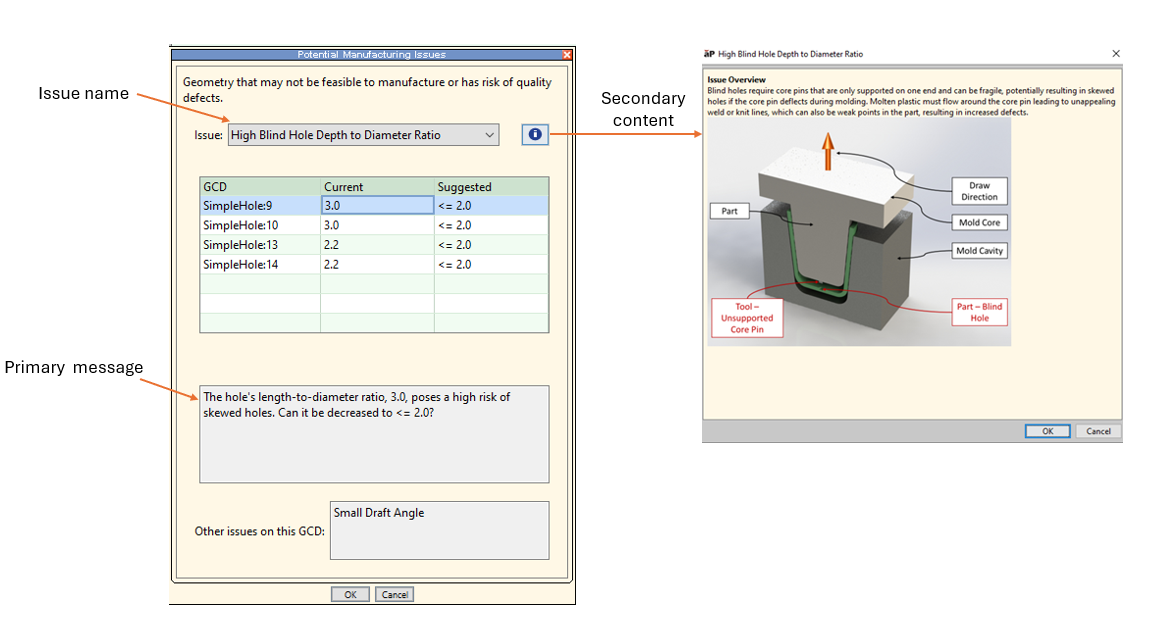Close the High Blind Hole Depth window

(x=1116, y=54)
